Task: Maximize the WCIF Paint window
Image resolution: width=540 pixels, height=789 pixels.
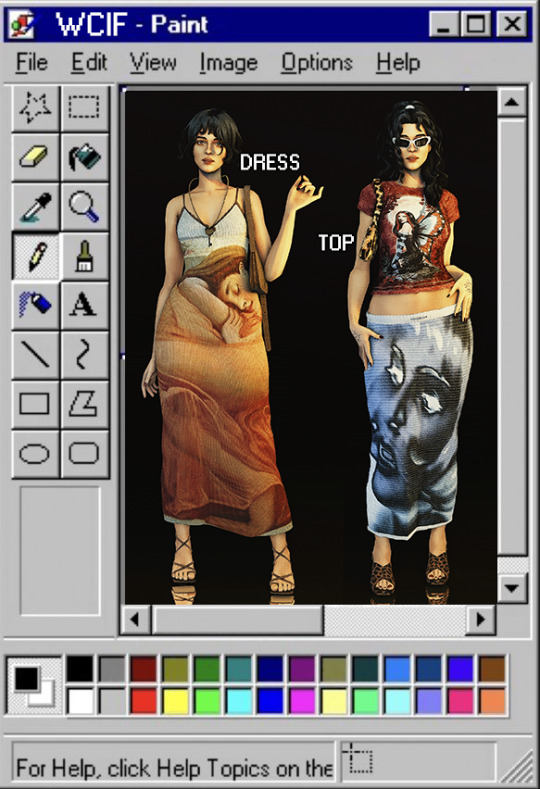Action: 476,24
